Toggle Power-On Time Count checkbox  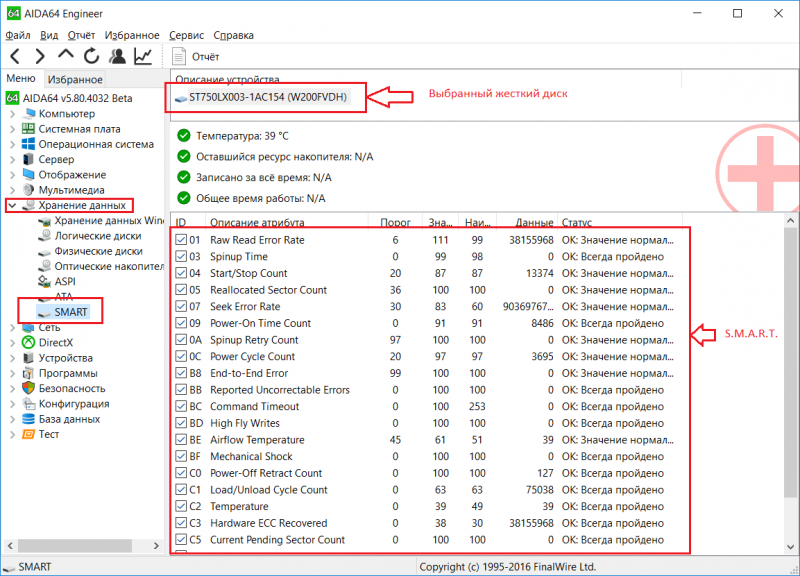181,323
